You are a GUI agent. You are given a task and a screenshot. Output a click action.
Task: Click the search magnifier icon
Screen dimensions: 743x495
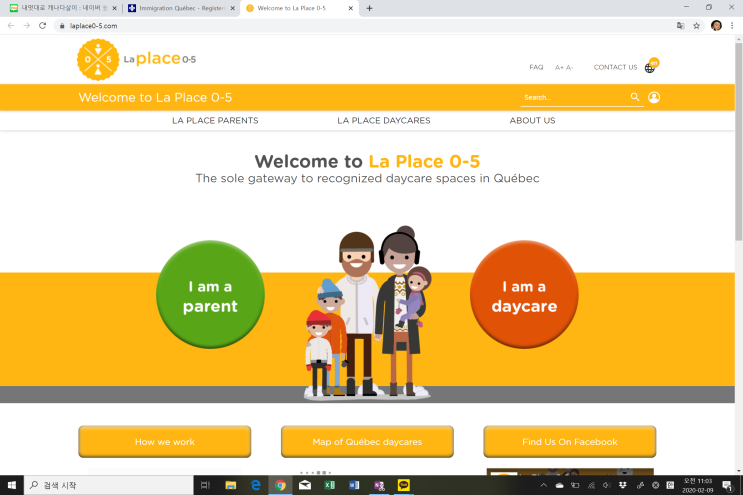point(635,97)
